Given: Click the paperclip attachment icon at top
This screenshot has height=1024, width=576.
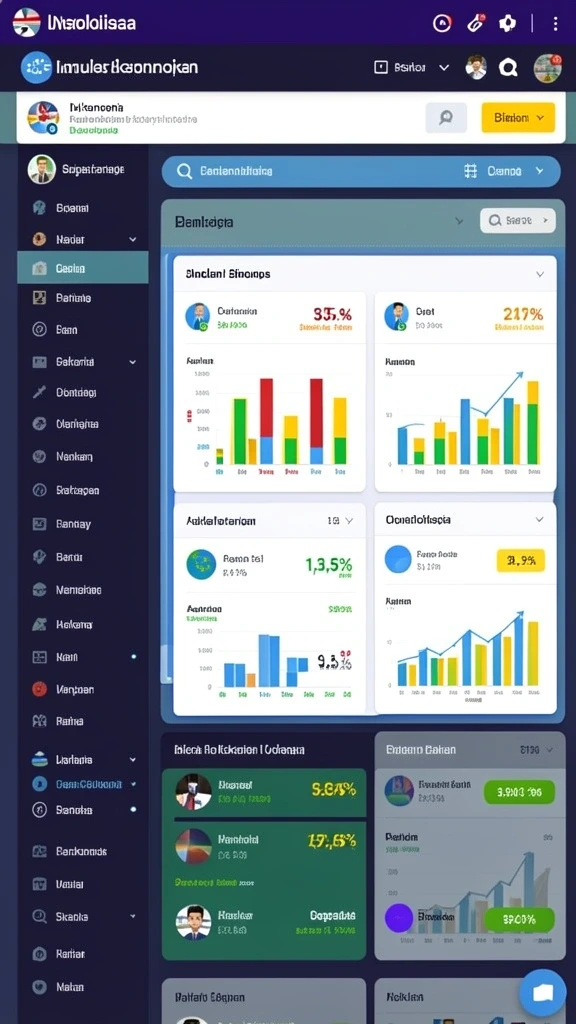Looking at the screenshot, I should point(475,23).
